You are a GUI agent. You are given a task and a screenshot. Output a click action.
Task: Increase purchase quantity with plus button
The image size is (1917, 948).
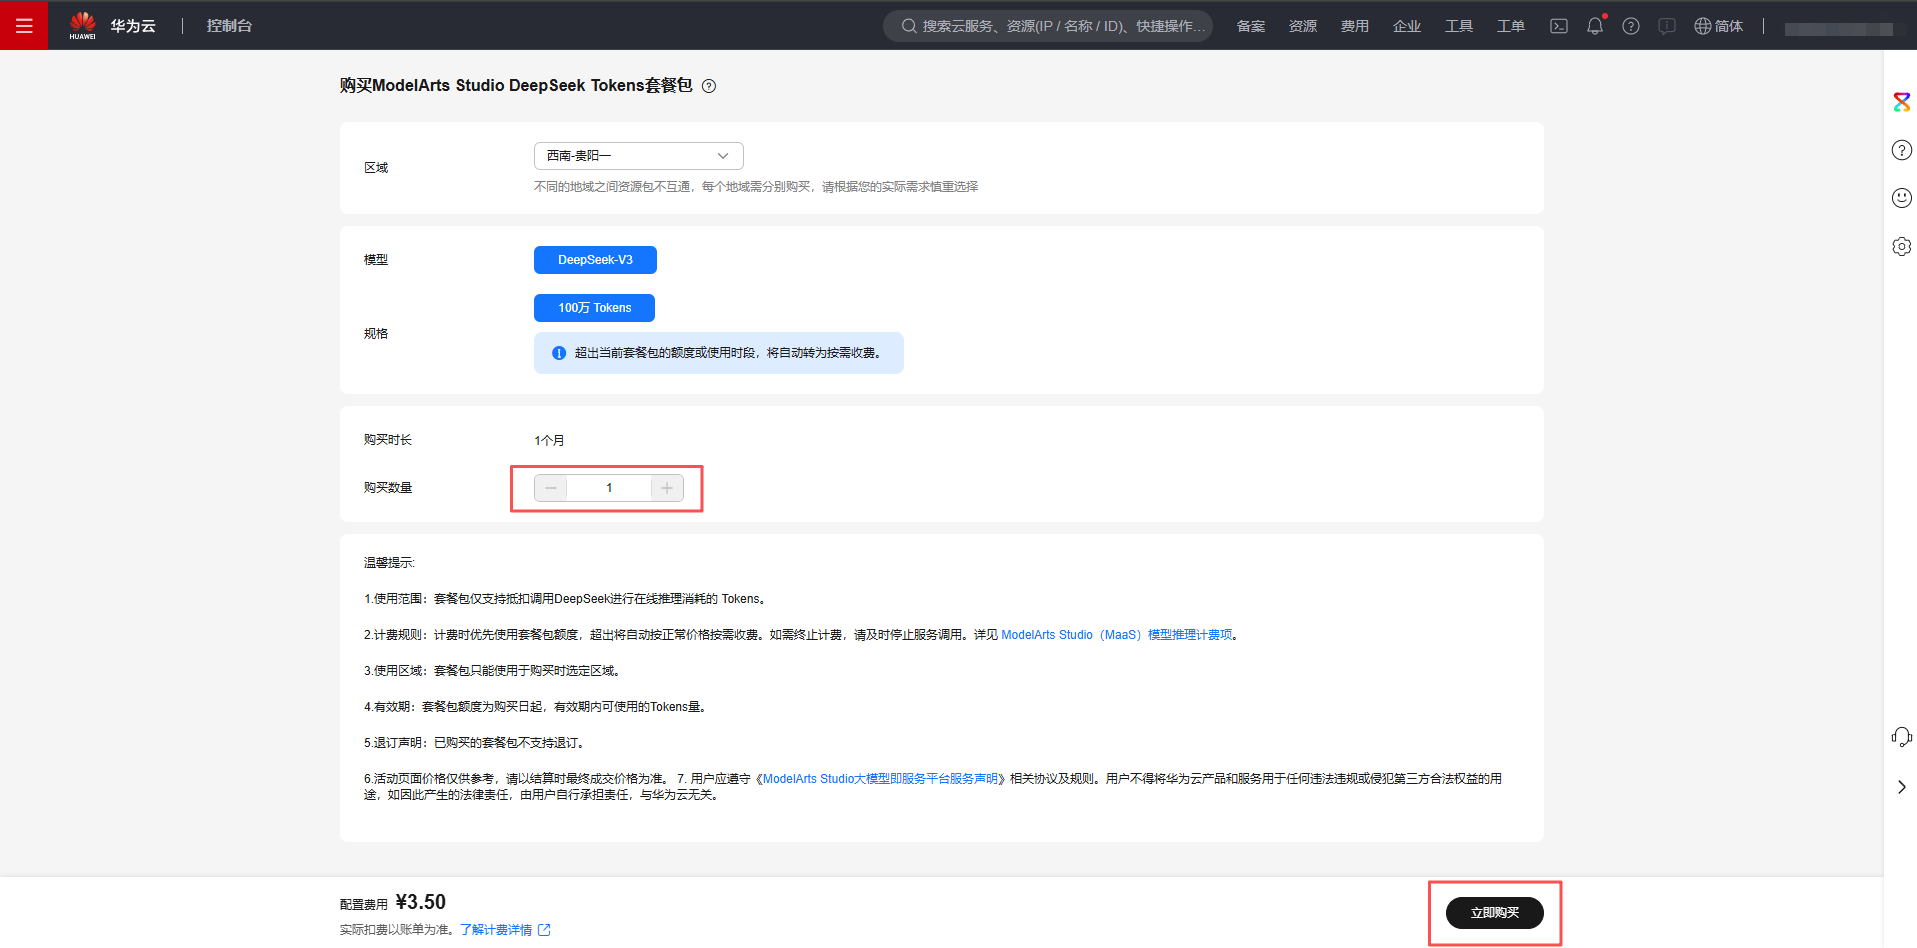[667, 488]
